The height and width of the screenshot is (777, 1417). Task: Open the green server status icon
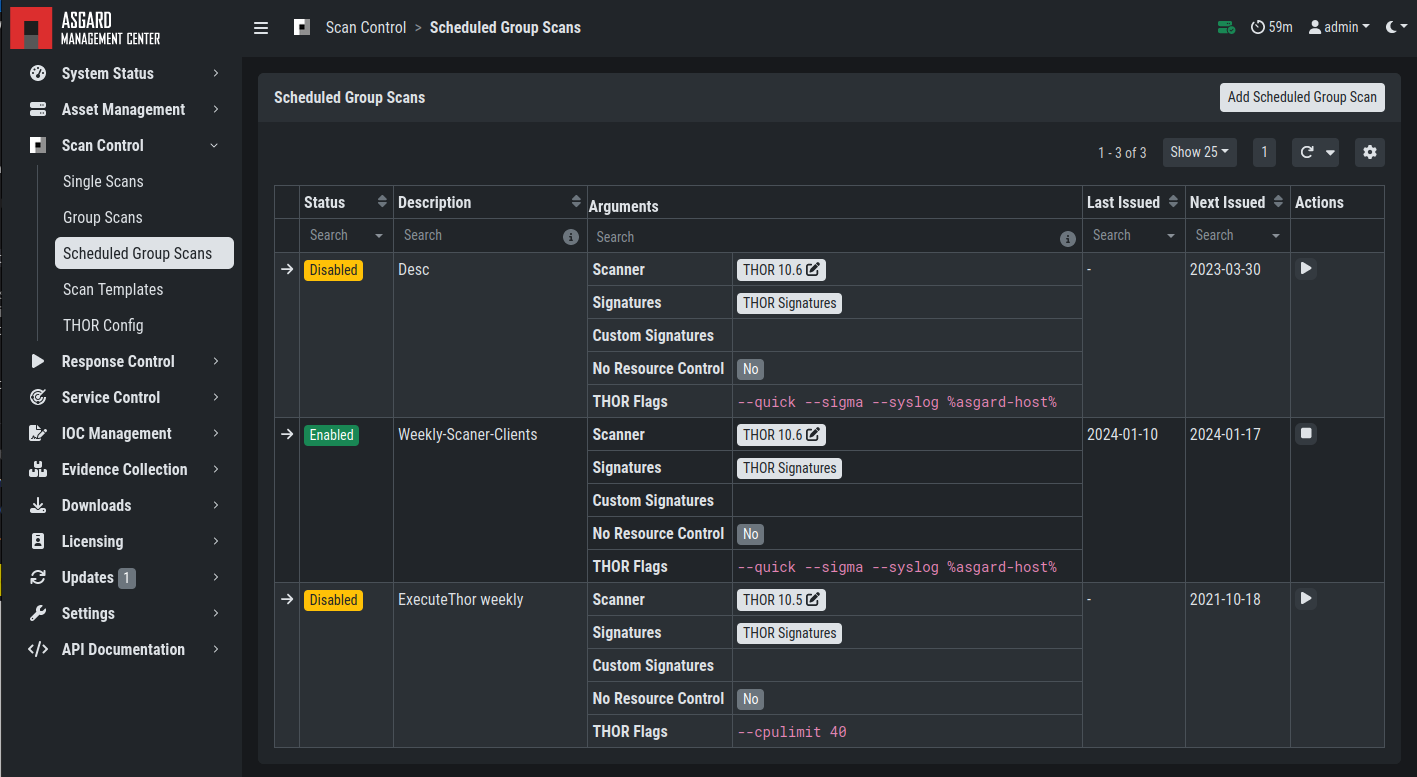1226,28
